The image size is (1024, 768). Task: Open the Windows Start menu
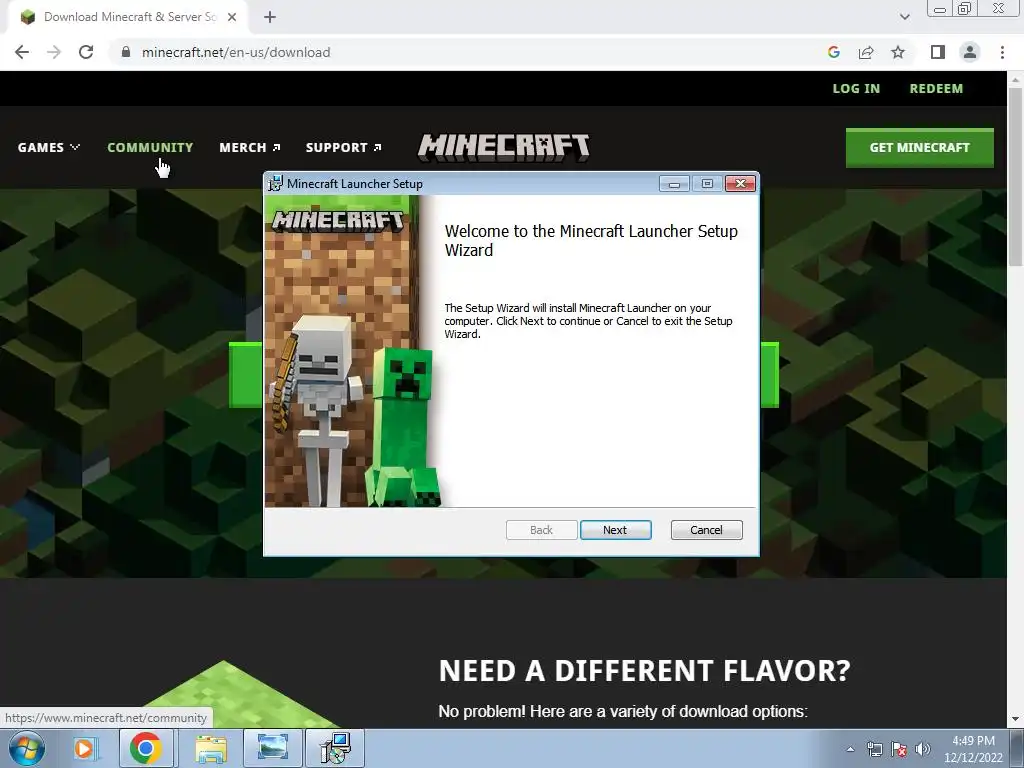click(27, 748)
